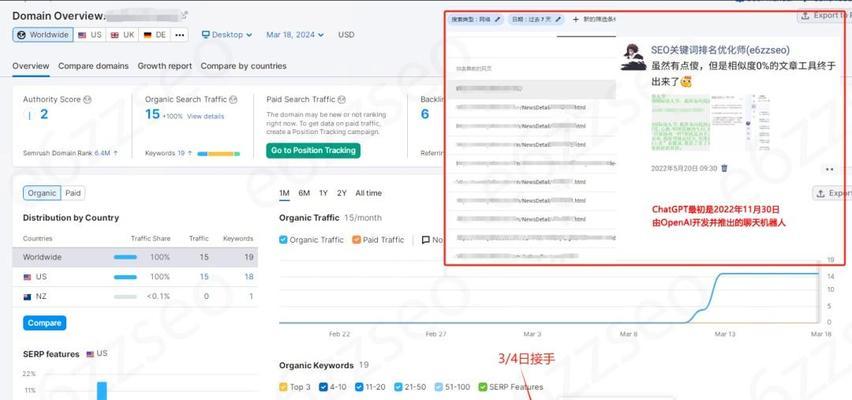Click Go to Position Tracking button
This screenshot has height=400, width=852.
[313, 151]
